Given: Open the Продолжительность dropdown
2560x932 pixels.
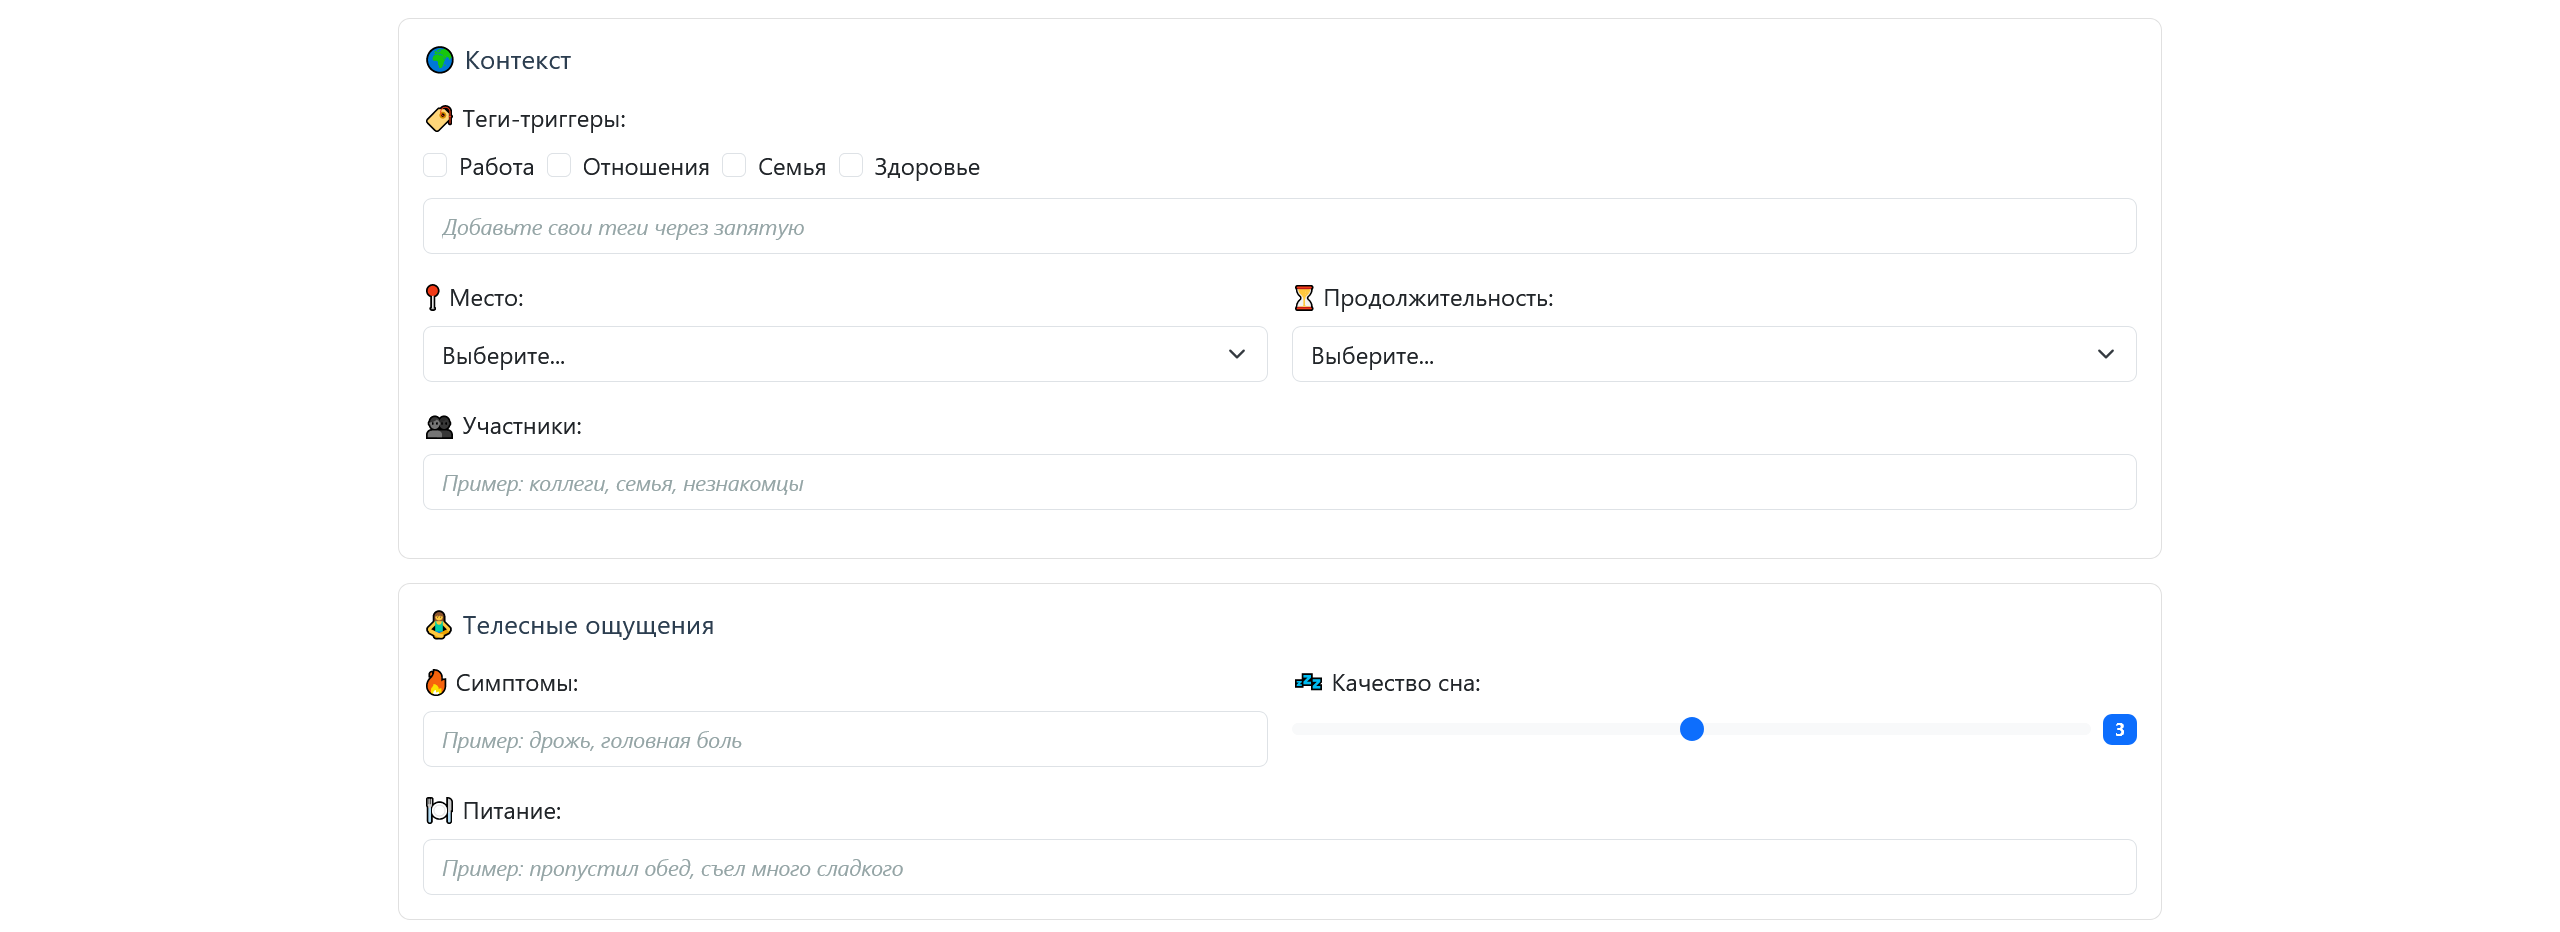Looking at the screenshot, I should (1714, 354).
